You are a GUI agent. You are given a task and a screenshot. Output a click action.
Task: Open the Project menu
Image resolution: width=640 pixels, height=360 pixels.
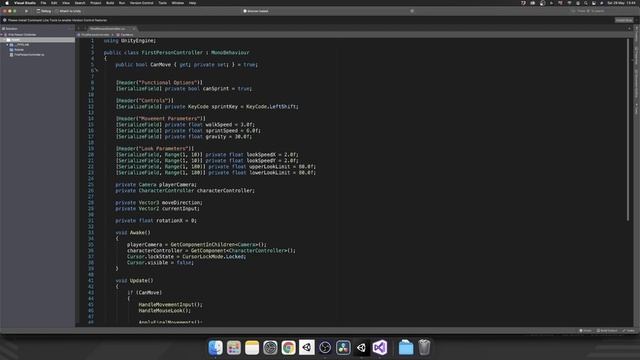(96, 3)
